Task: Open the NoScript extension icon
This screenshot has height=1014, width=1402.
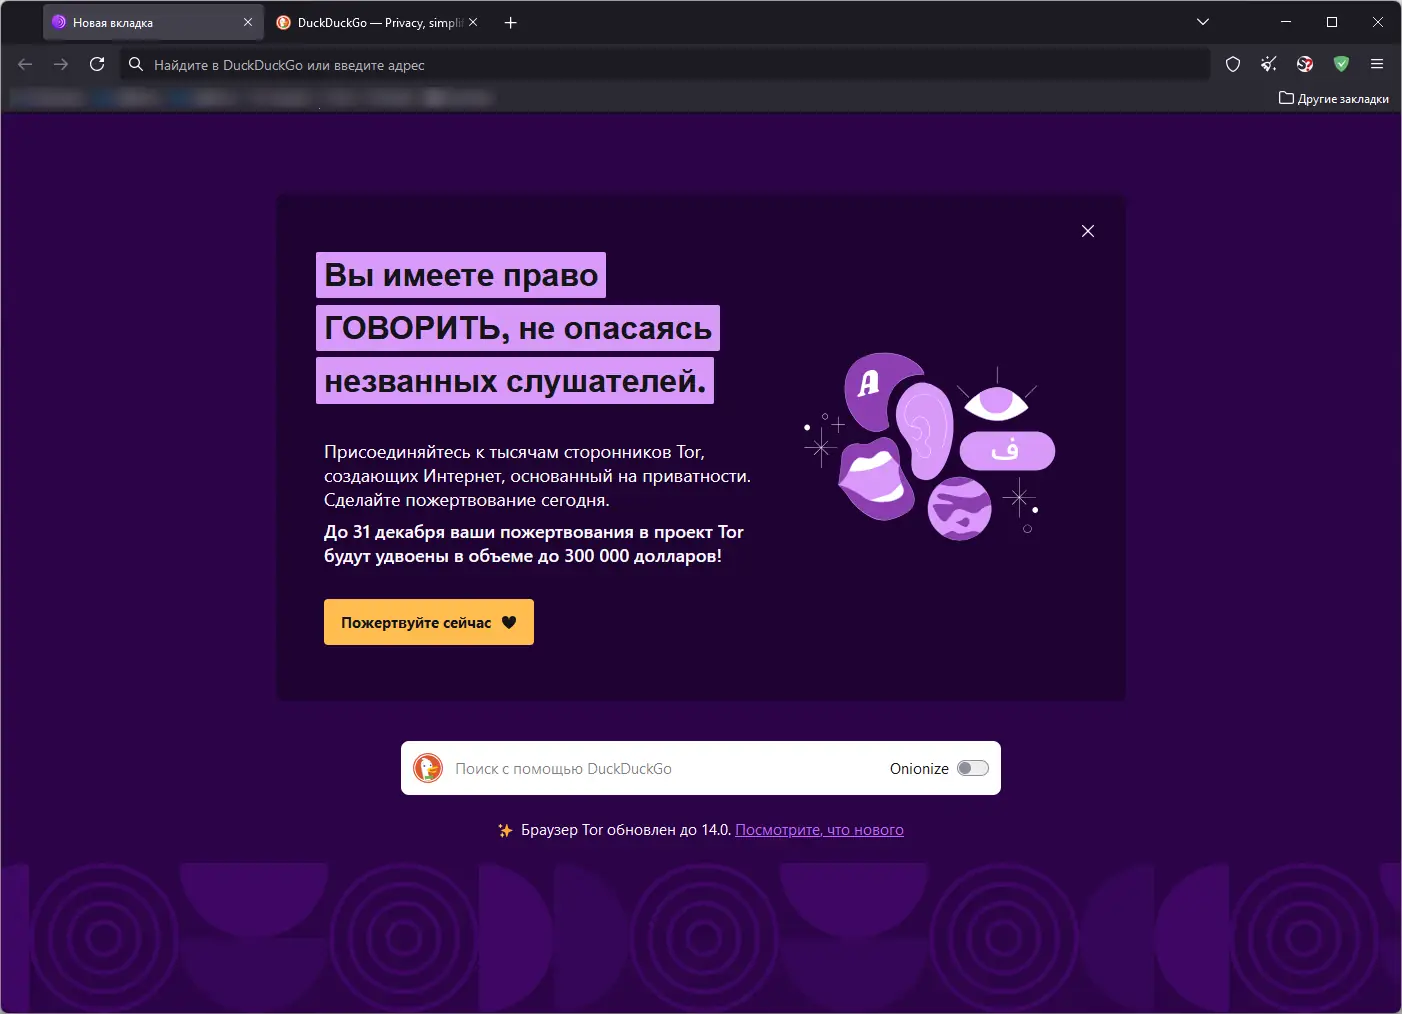Action: pyautogui.click(x=1305, y=64)
